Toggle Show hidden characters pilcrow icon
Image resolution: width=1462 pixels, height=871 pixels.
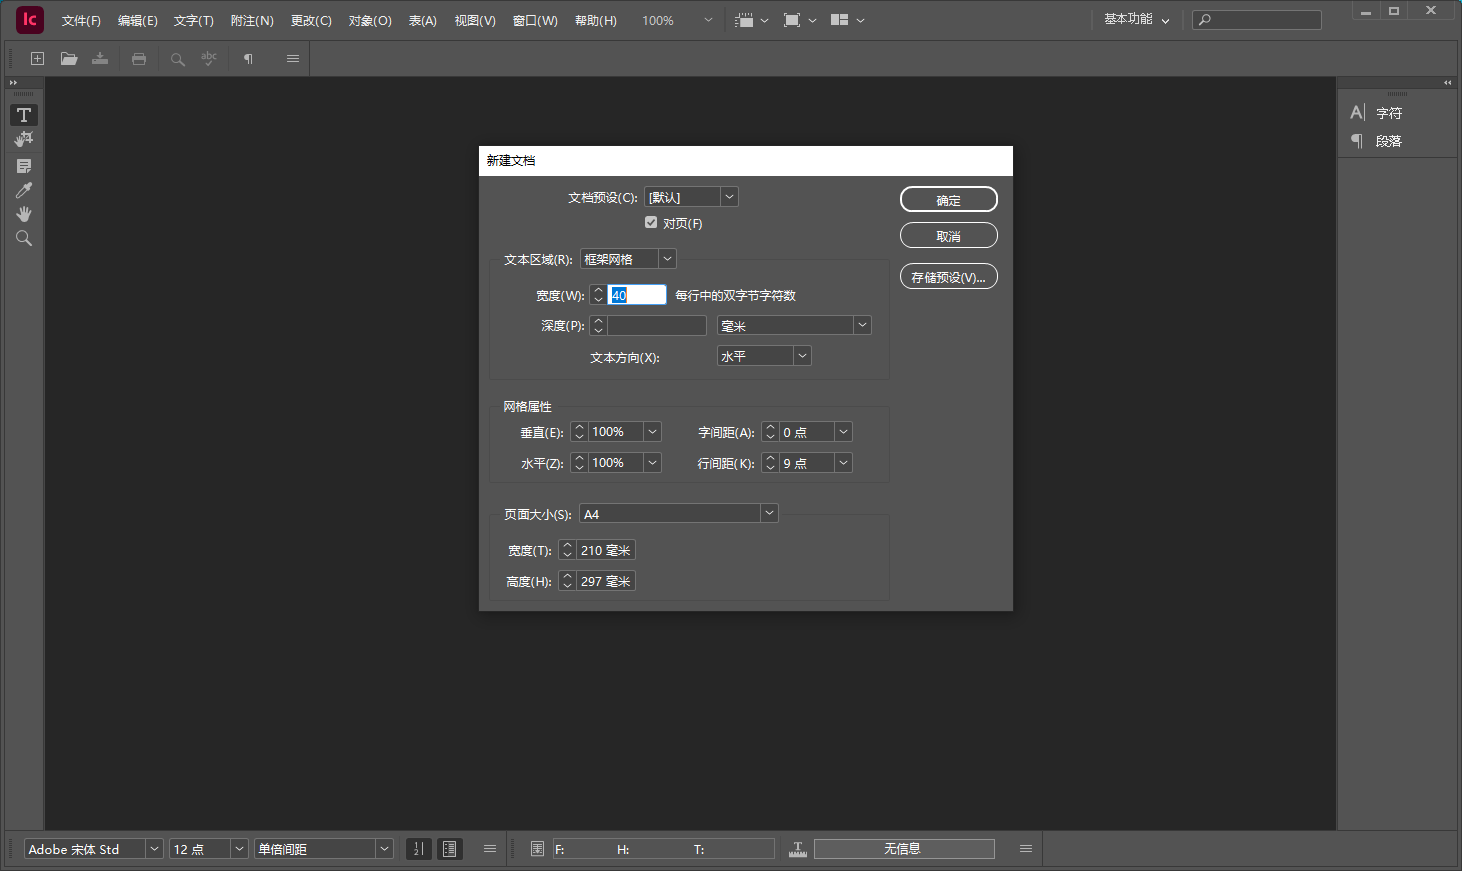coord(248,59)
